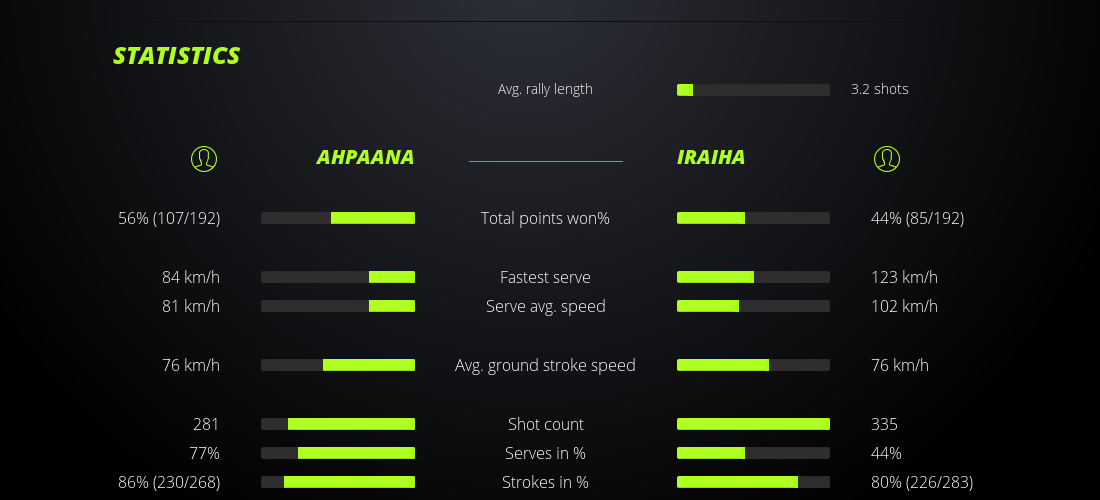The height and width of the screenshot is (500, 1100).
Task: Click the Total points won% label
Action: point(545,218)
